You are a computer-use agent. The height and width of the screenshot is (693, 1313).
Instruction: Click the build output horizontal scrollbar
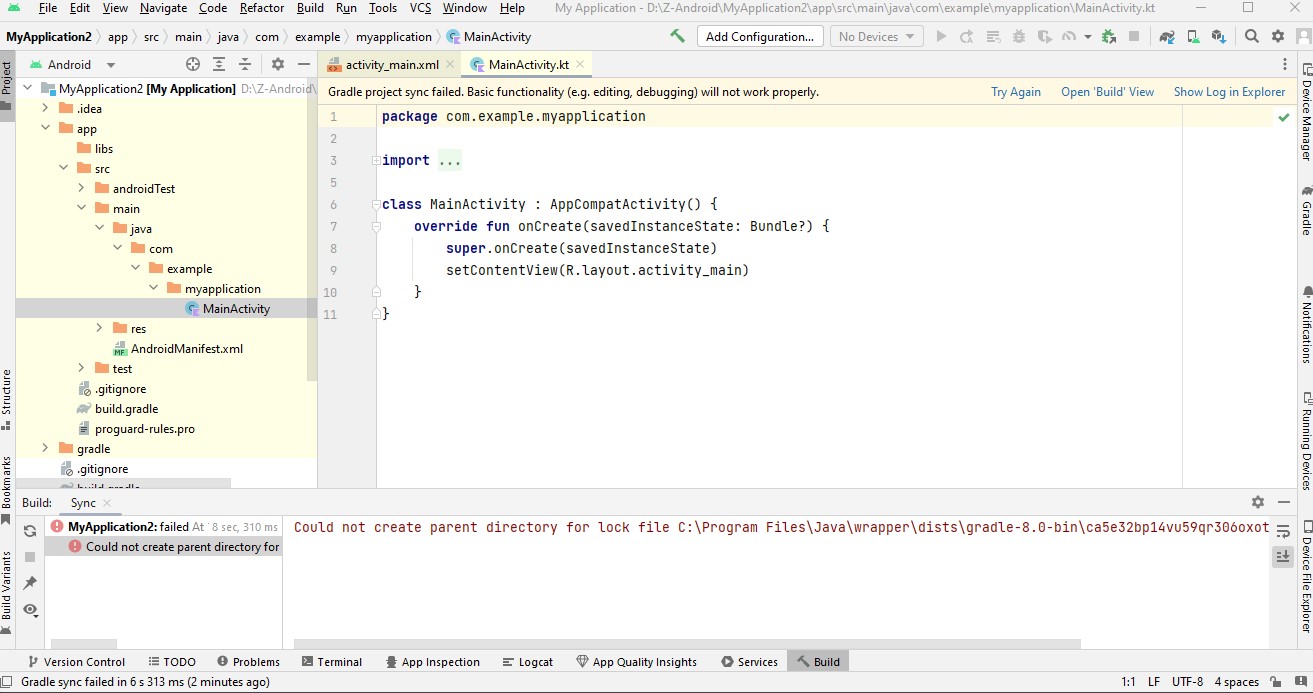[x=686, y=645]
